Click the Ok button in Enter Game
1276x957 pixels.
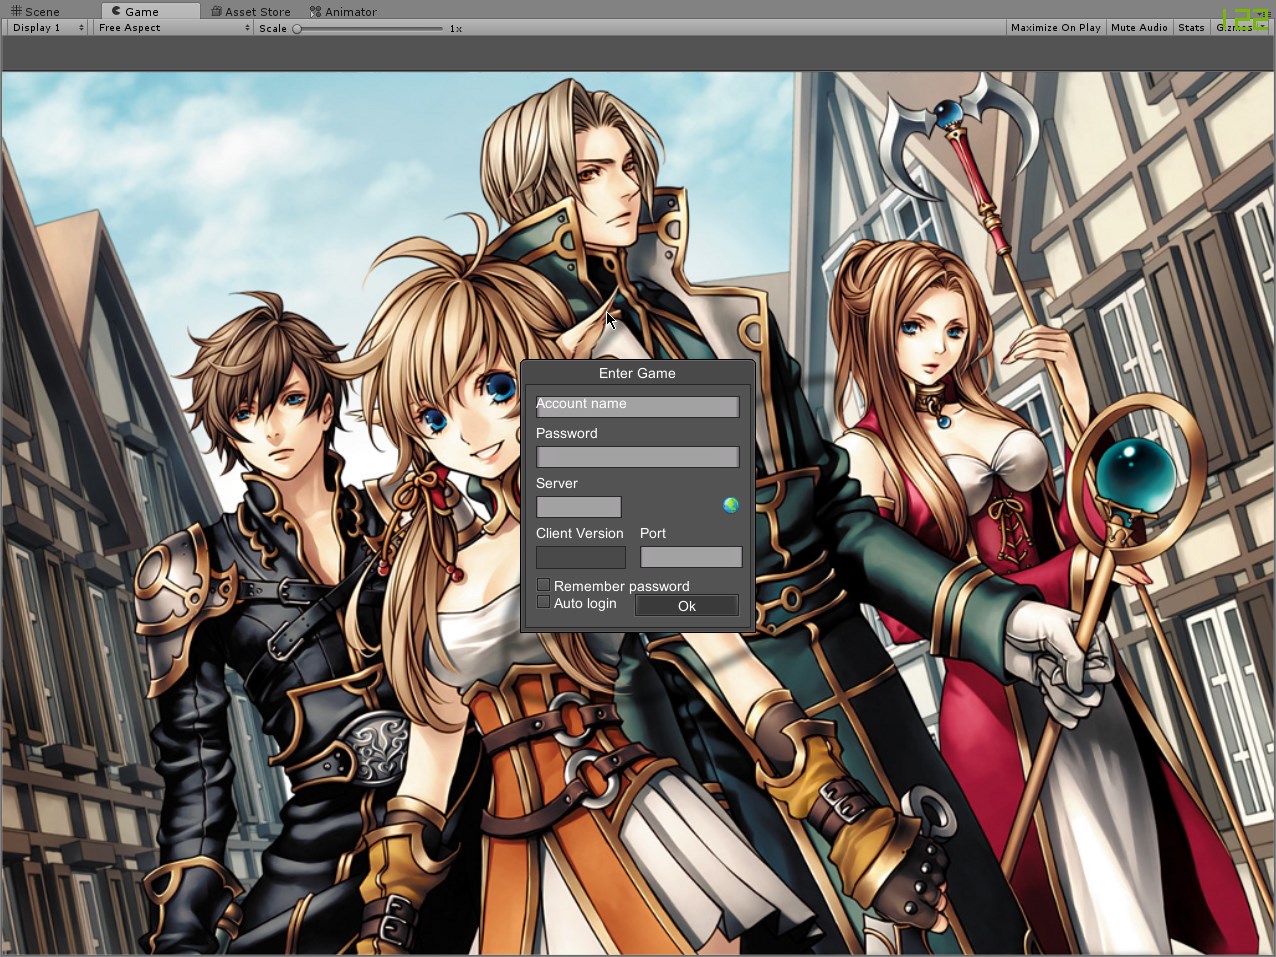coord(687,605)
